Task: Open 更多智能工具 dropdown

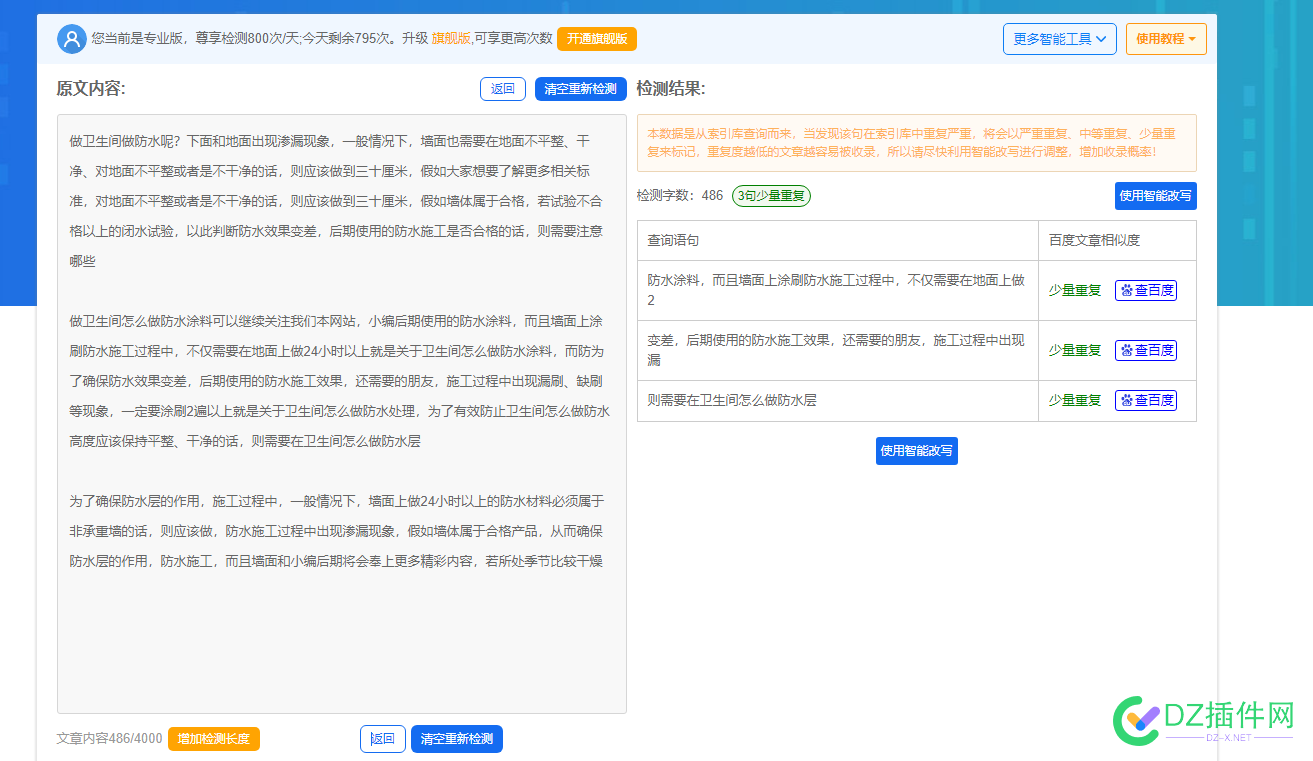Action: pos(1060,39)
